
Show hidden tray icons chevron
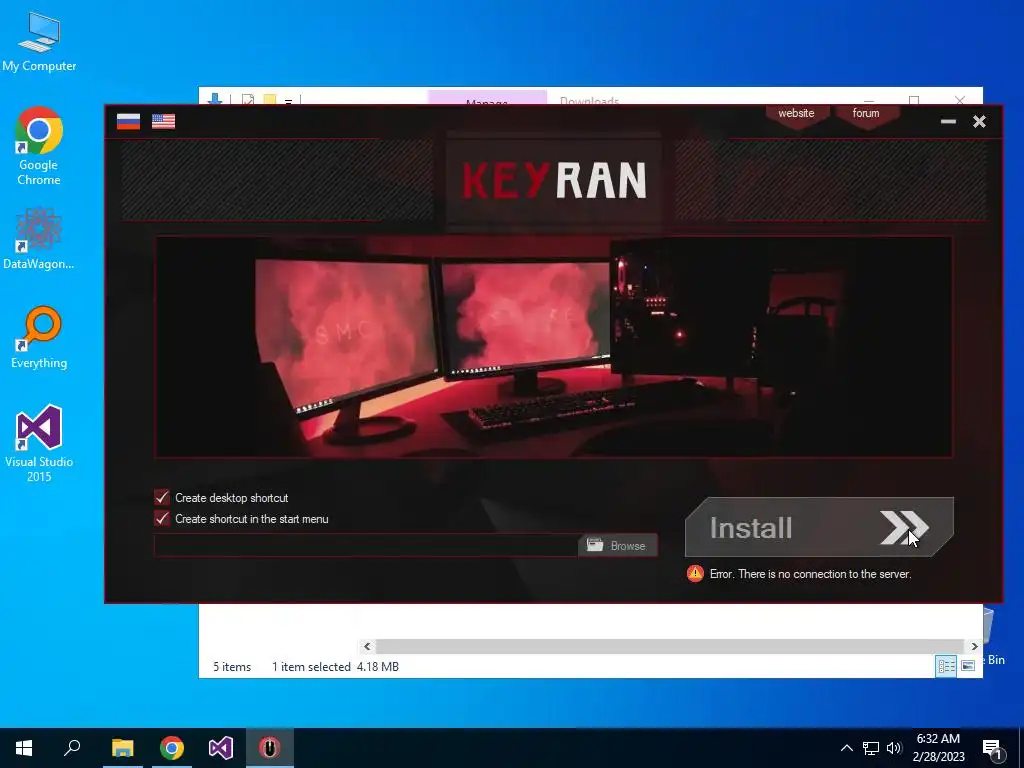[x=846, y=748]
